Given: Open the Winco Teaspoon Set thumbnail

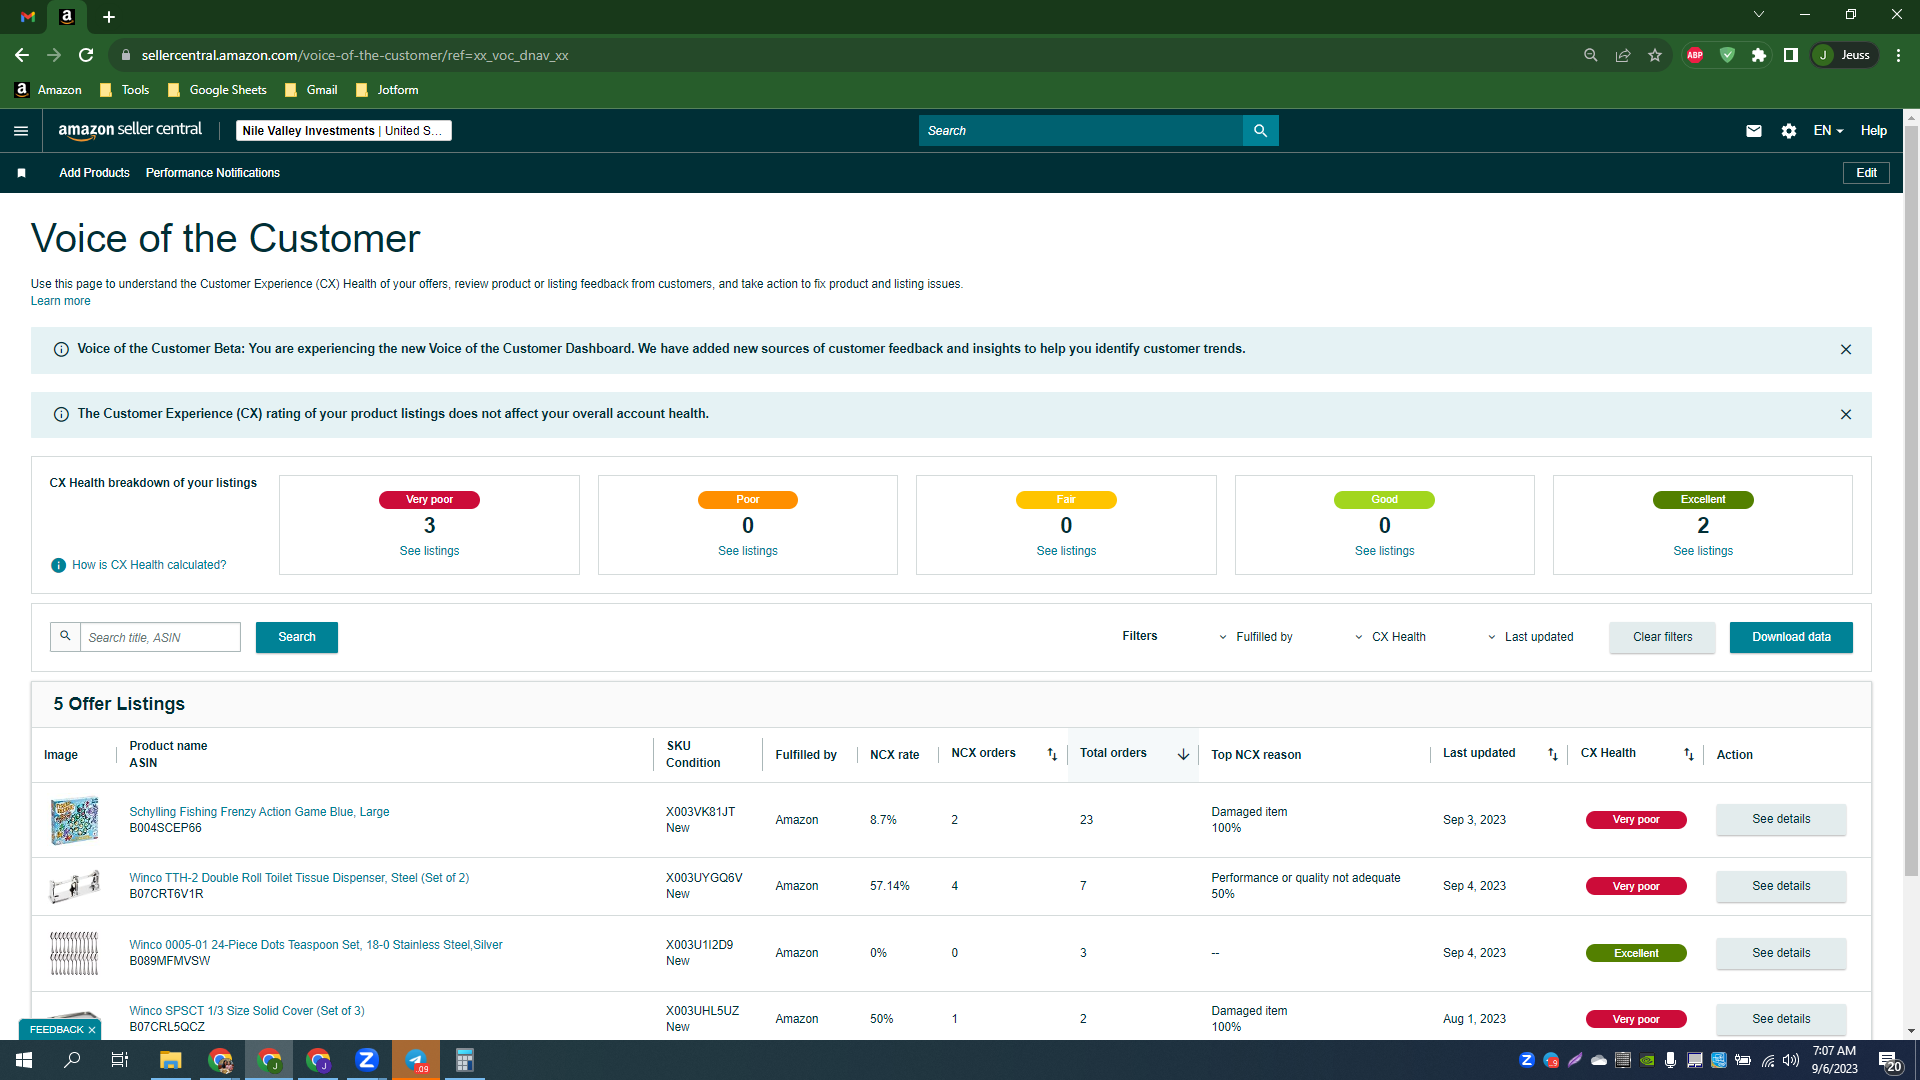Looking at the screenshot, I should pos(74,953).
